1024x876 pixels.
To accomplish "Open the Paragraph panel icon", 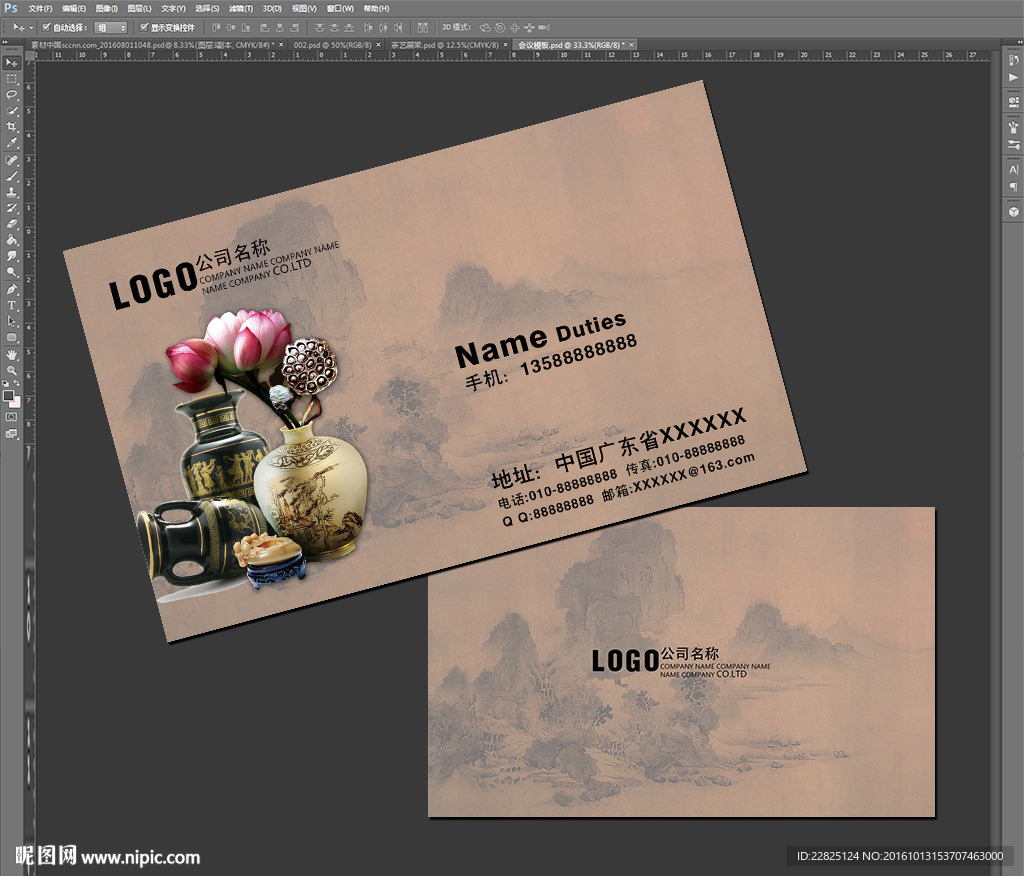I will [x=1013, y=187].
